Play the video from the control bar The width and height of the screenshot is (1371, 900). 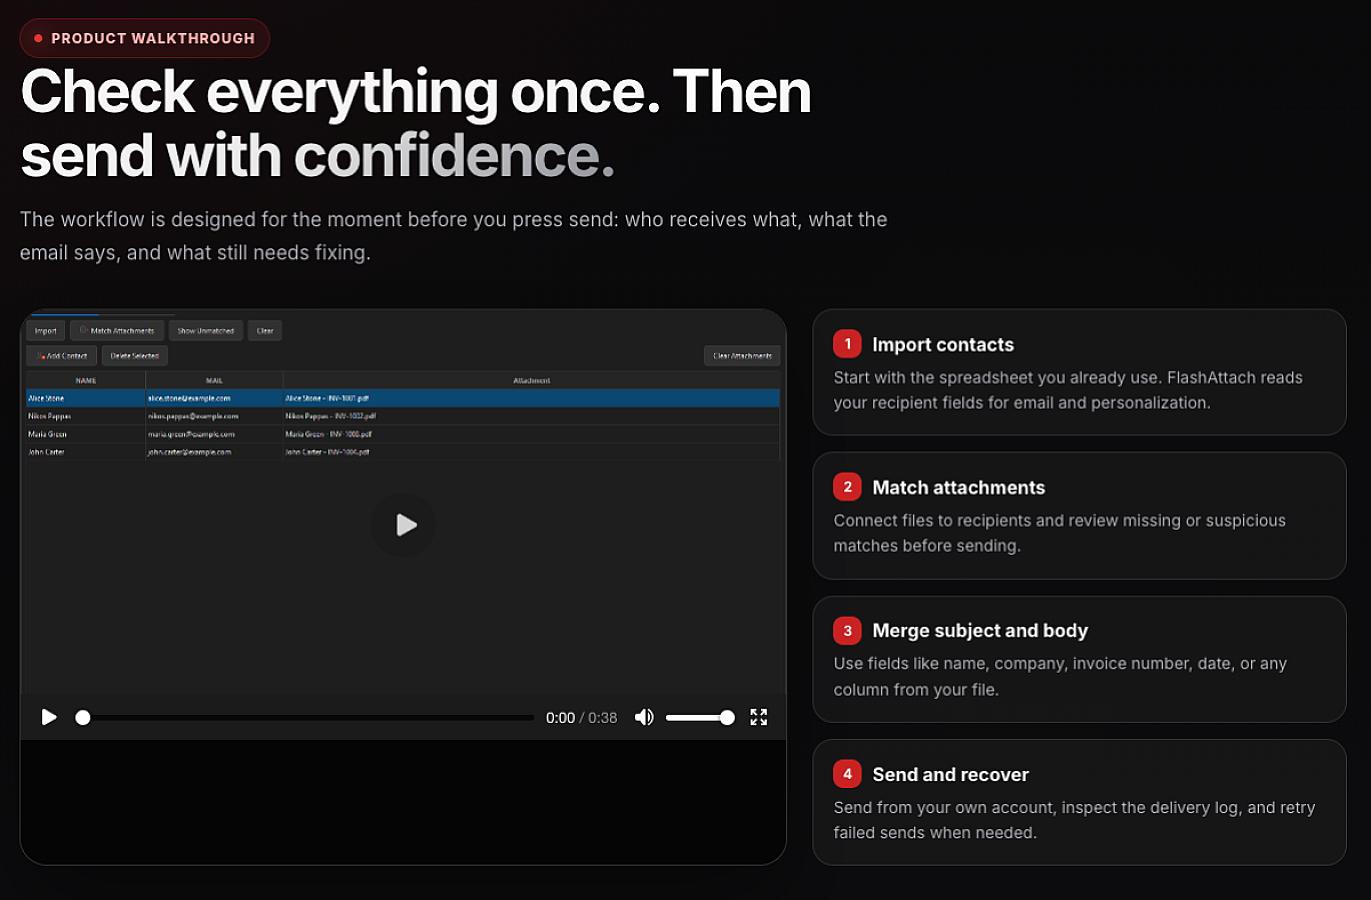pyautogui.click(x=49, y=717)
